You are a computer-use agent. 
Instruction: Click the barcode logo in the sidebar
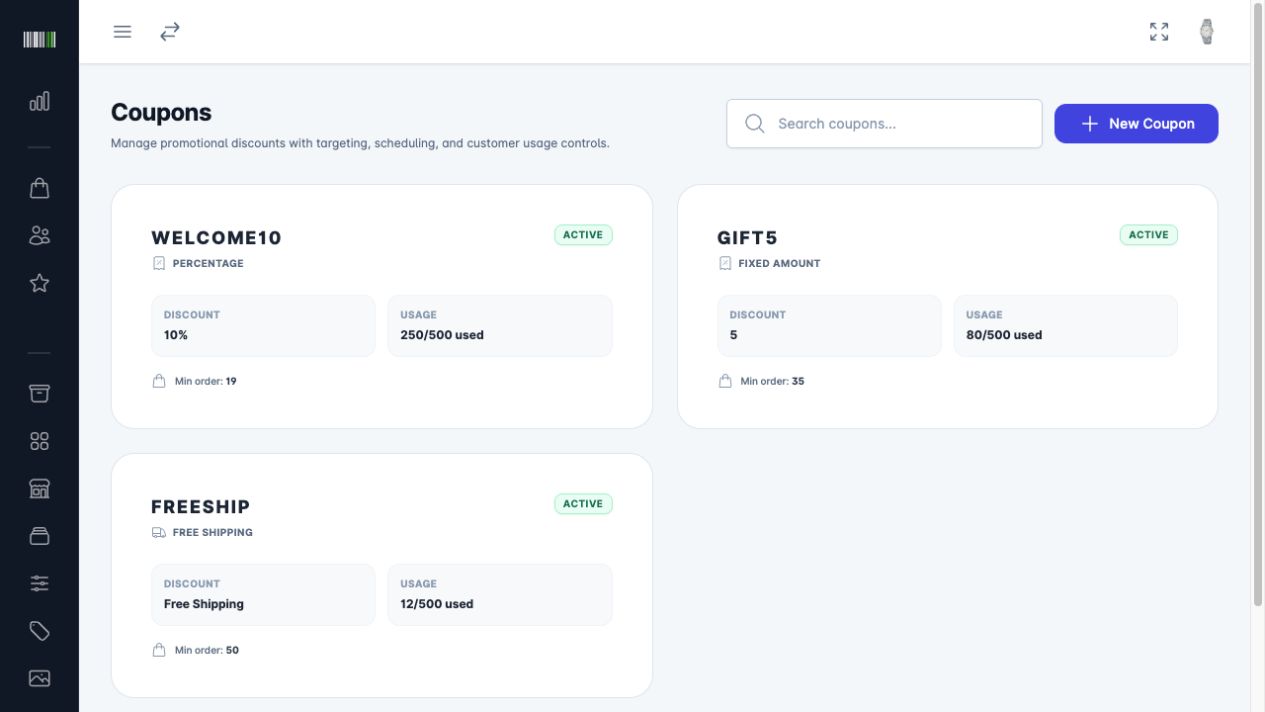pos(39,40)
